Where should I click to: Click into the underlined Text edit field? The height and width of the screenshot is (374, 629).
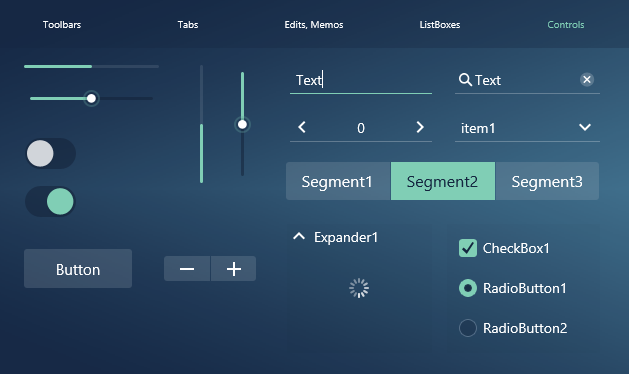tap(361, 80)
